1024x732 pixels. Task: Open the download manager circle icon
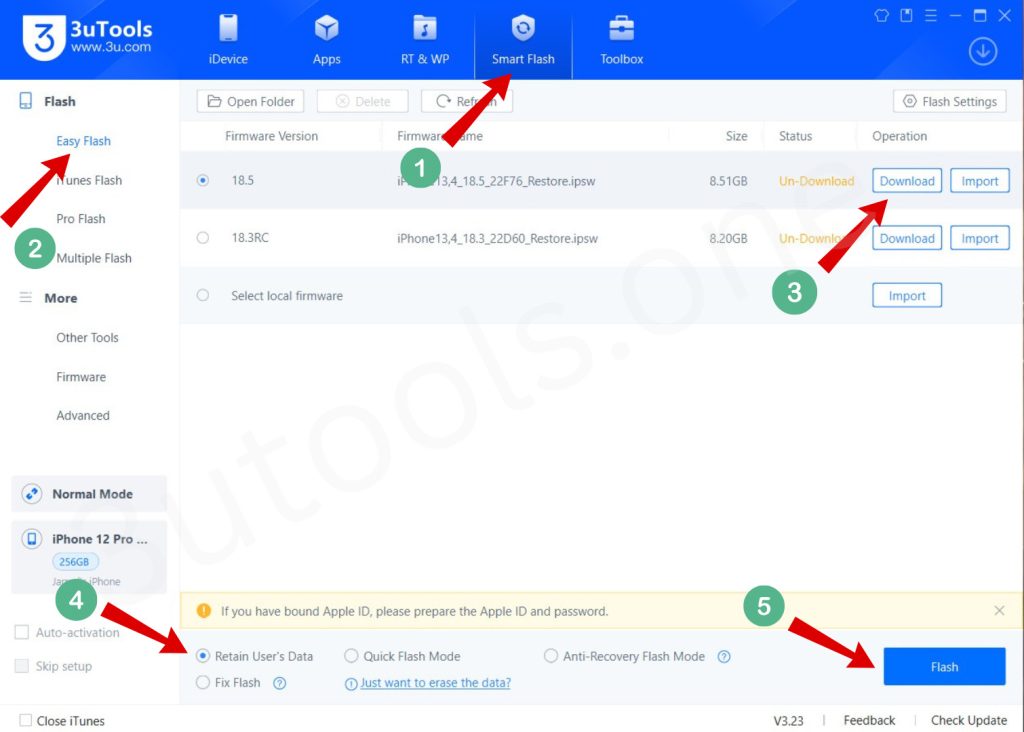tap(982, 51)
